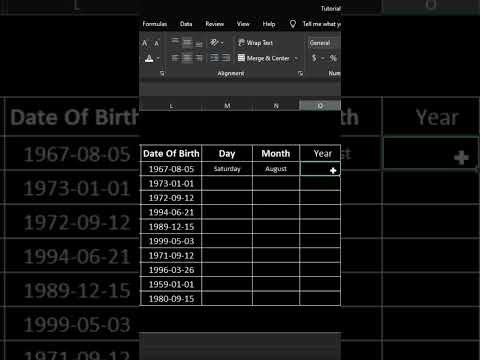Expand the Accounting format dropdown arrow
This screenshot has height=360, width=480.
(323, 58)
